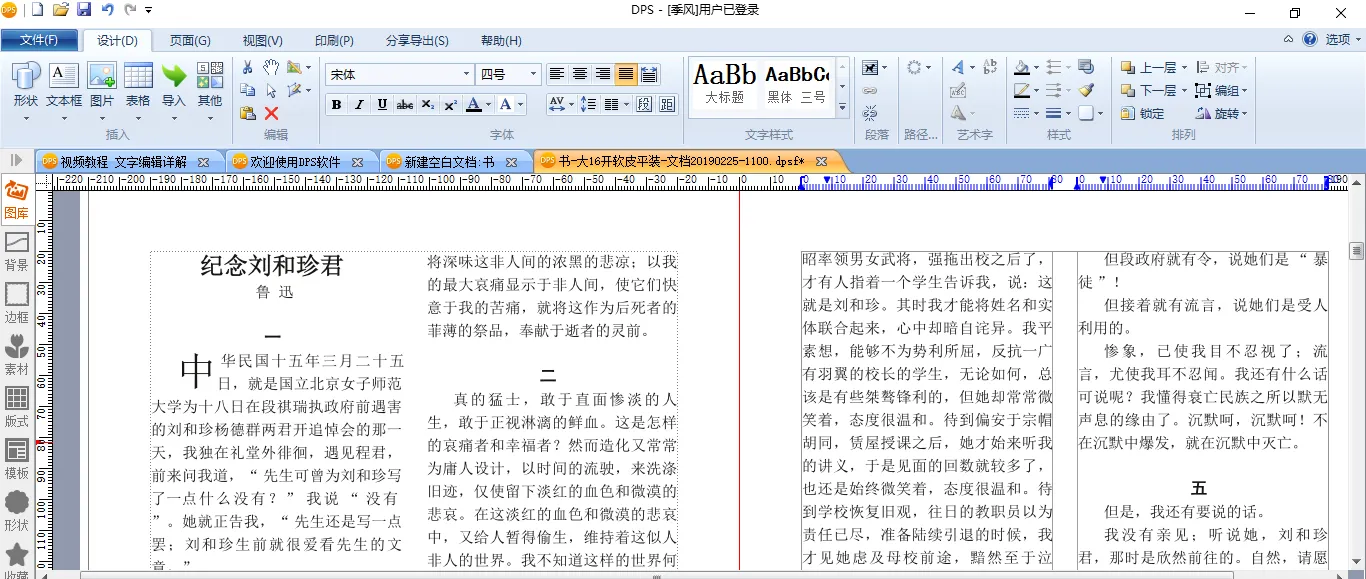The height and width of the screenshot is (579, 1366).
Task: Toggle bold formatting
Action: pos(336,105)
